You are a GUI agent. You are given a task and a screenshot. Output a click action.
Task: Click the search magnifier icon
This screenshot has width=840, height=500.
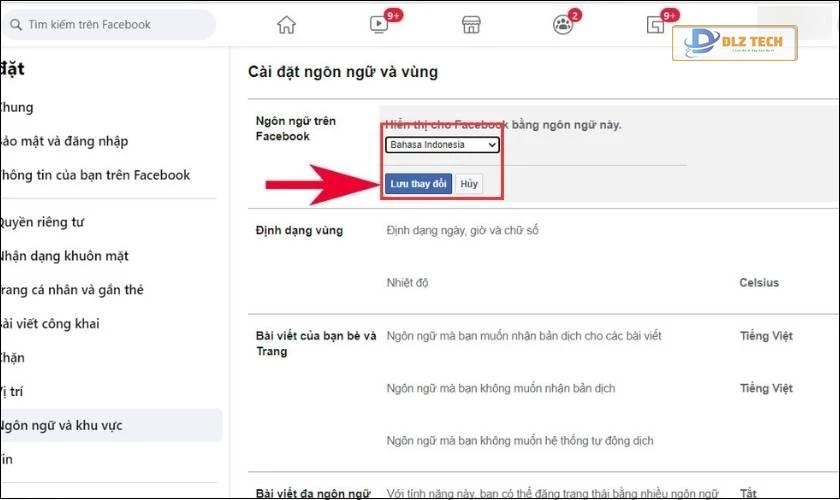[16, 25]
